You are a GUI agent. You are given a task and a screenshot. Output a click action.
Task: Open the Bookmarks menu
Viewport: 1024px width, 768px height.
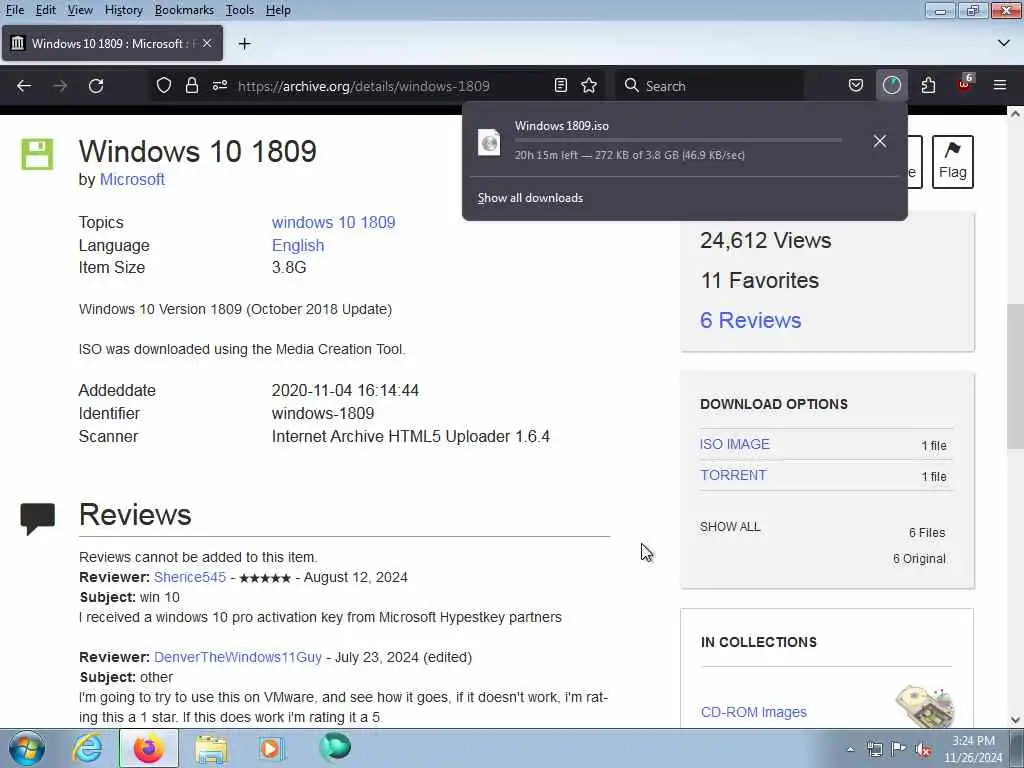point(184,10)
